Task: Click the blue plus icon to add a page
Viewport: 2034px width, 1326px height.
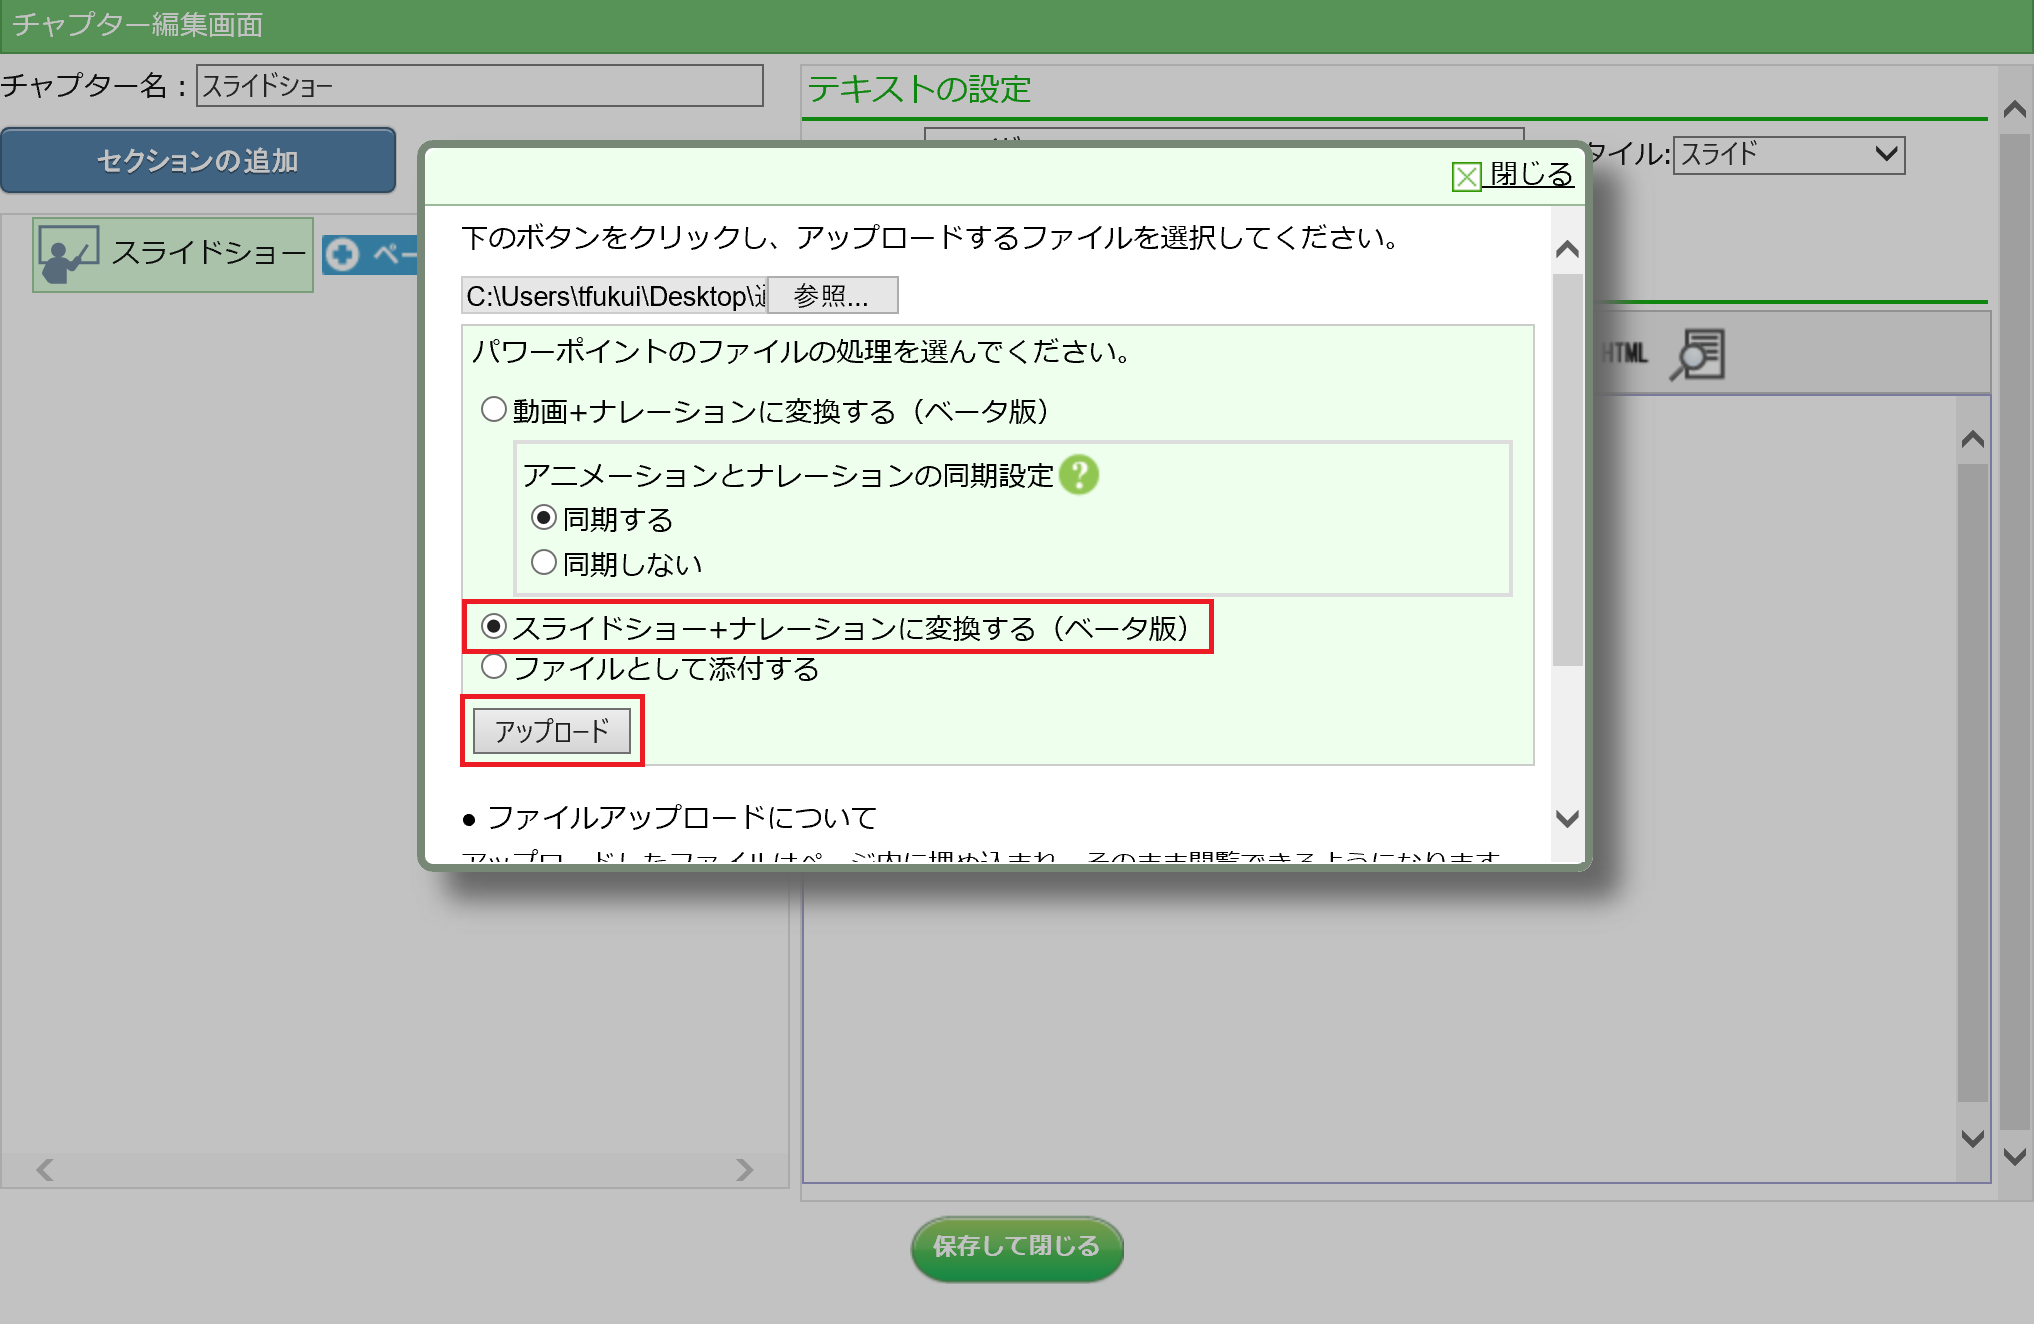Action: (343, 255)
